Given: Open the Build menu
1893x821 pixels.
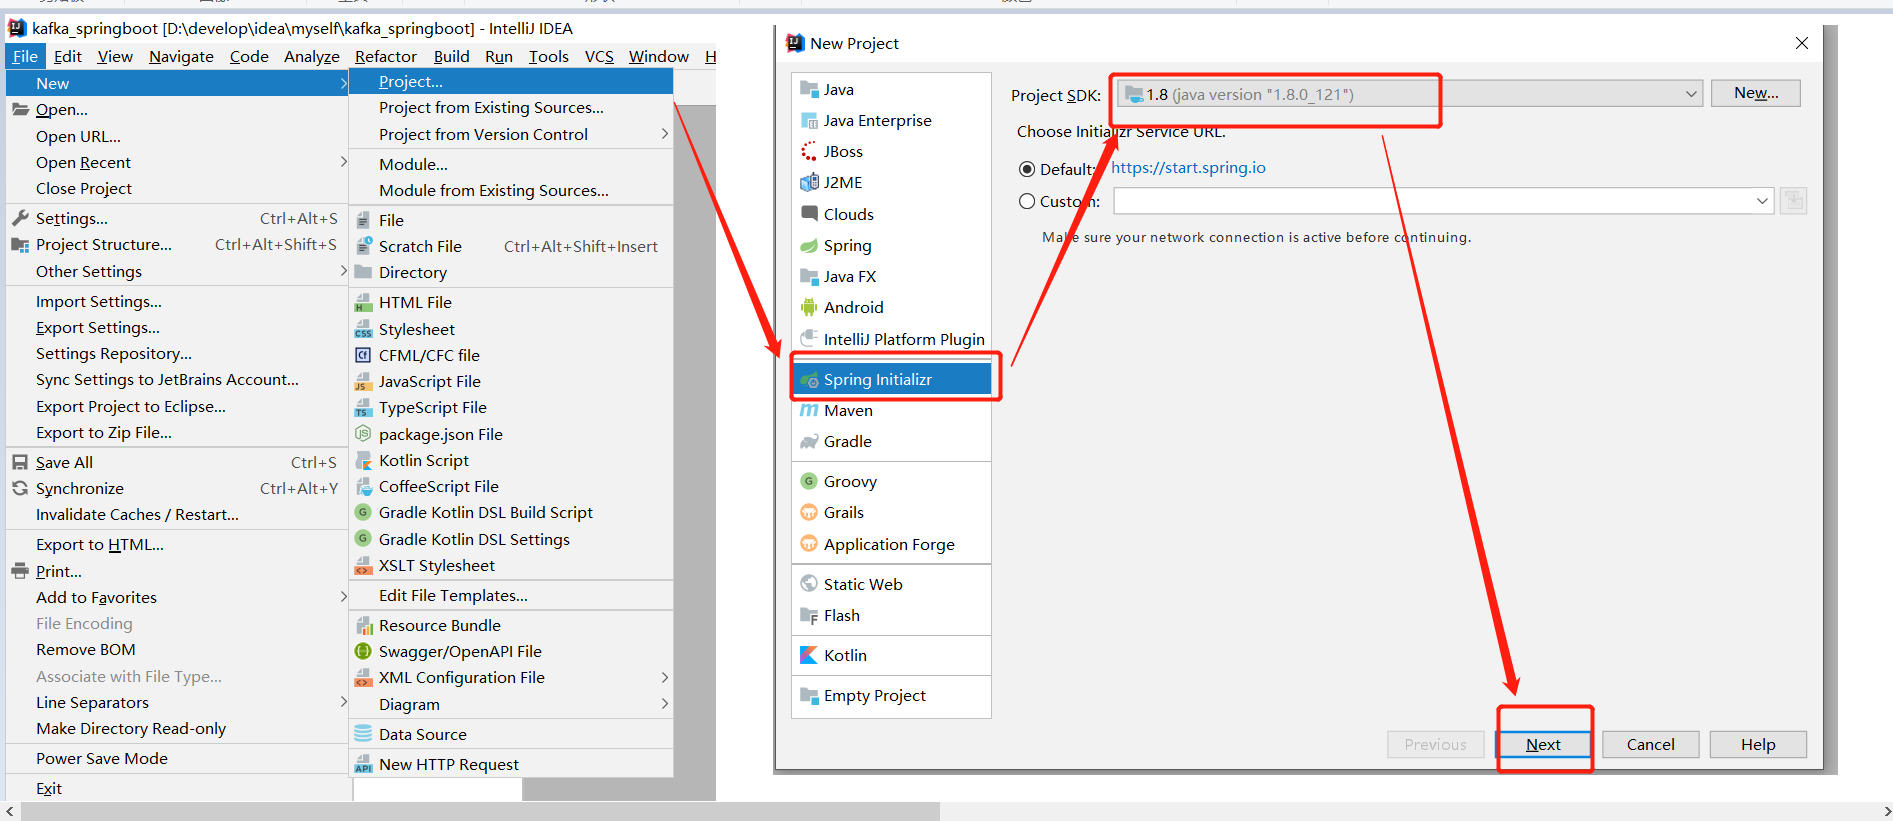Looking at the screenshot, I should click(451, 56).
